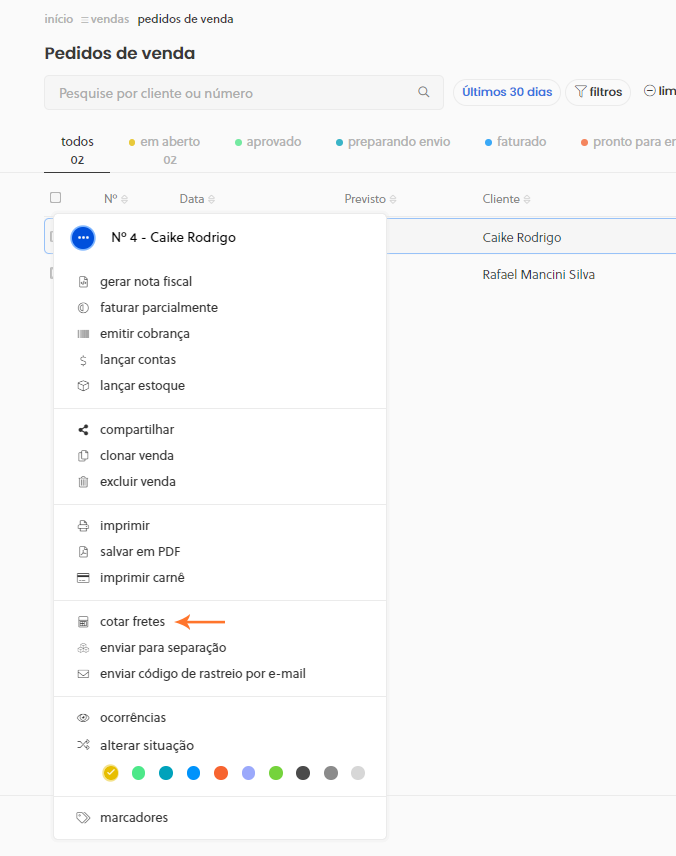Viewport: 676px width, 856px height.
Task: Click the calculator icon for cotar fretes
Action: pos(83,622)
